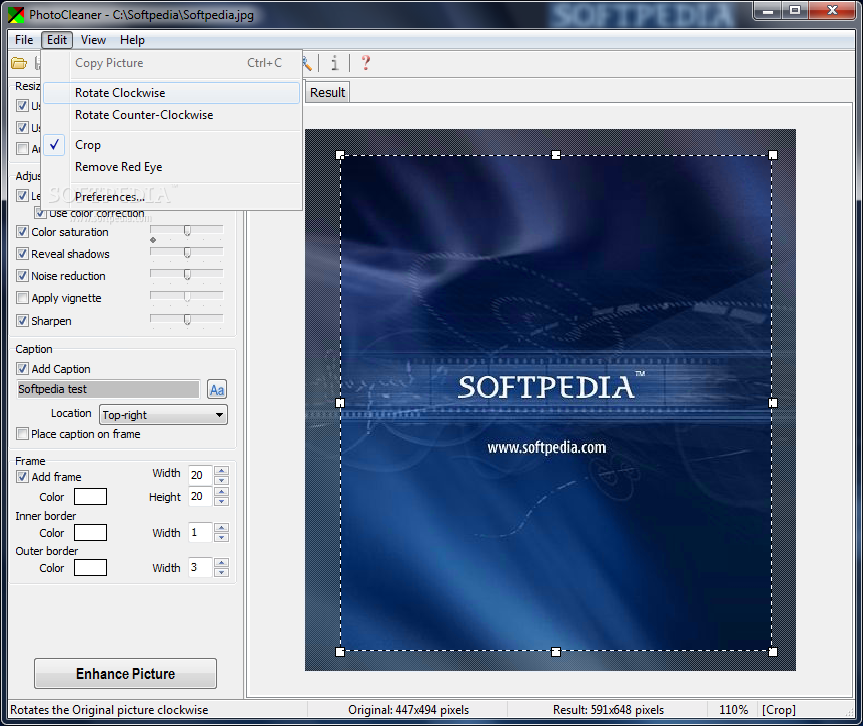Increase frame Height with up arrow

(x=221, y=492)
